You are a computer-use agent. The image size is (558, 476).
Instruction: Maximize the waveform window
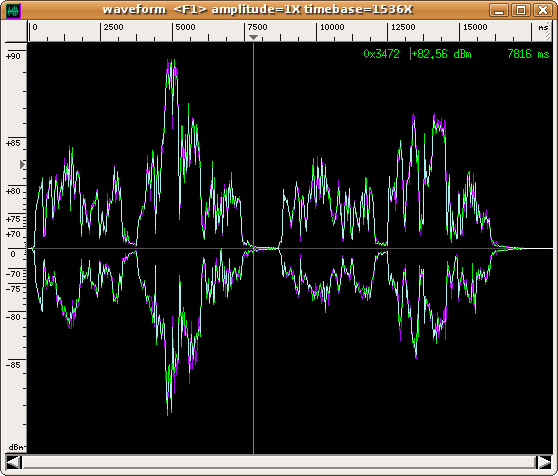coord(521,10)
